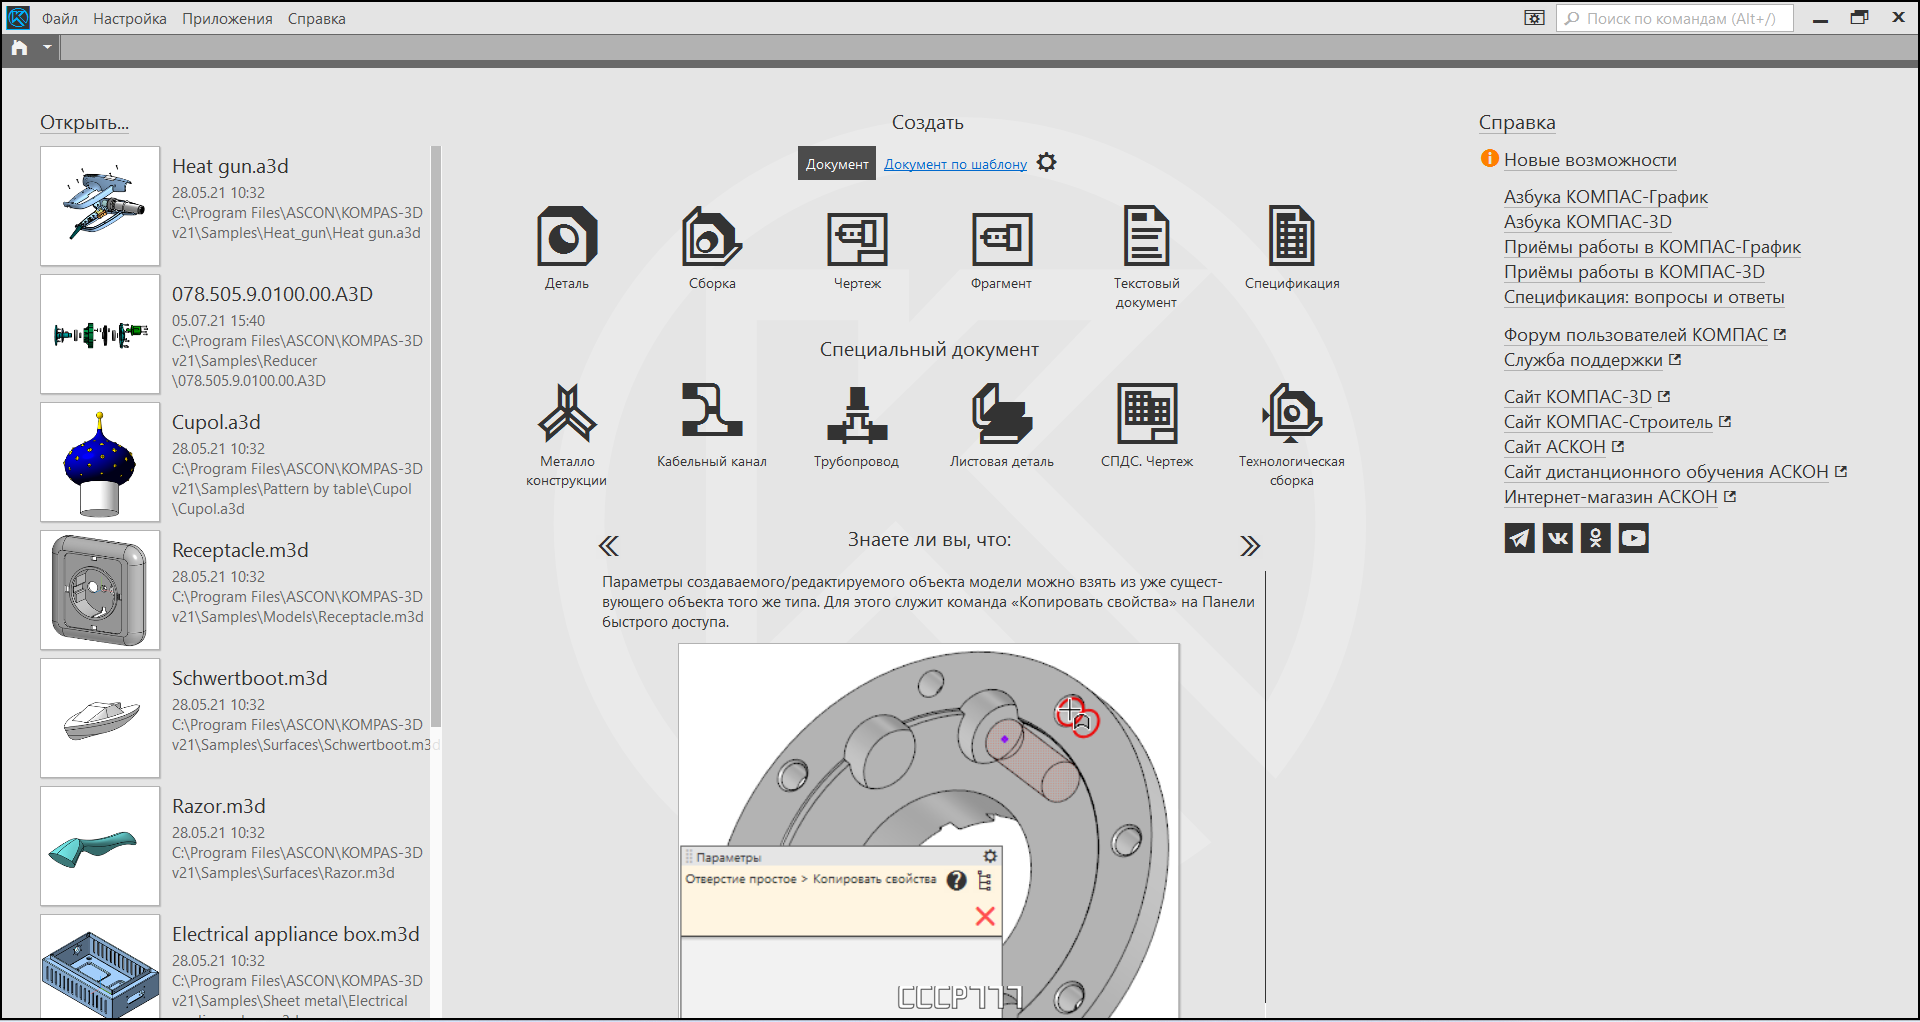Click the Чертеж document icon
Image resolution: width=1920 pixels, height=1022 pixels.
coord(857,237)
